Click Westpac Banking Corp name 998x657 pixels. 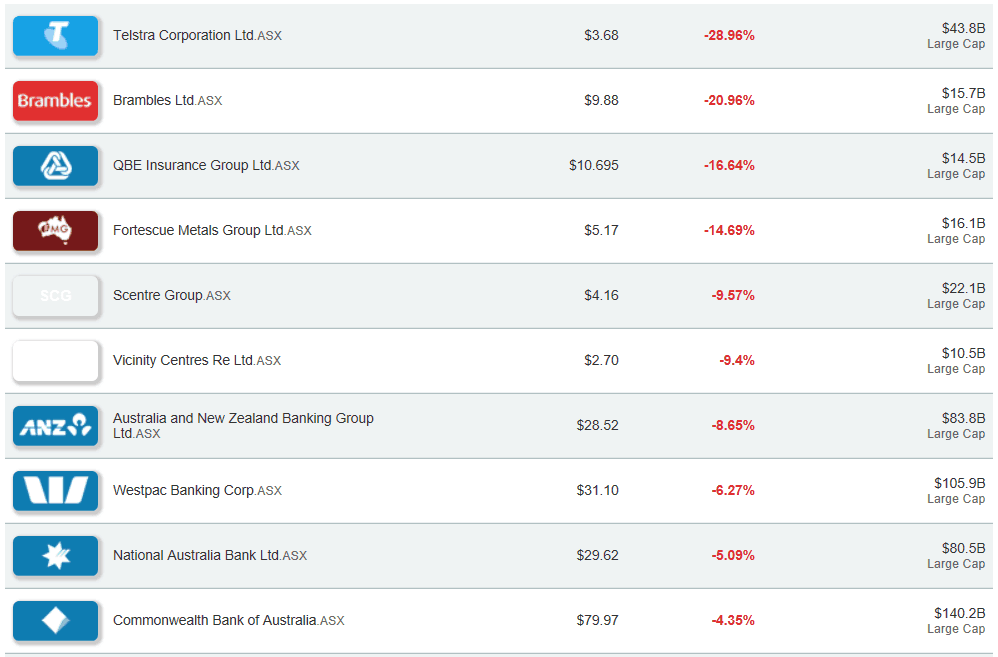pos(184,490)
